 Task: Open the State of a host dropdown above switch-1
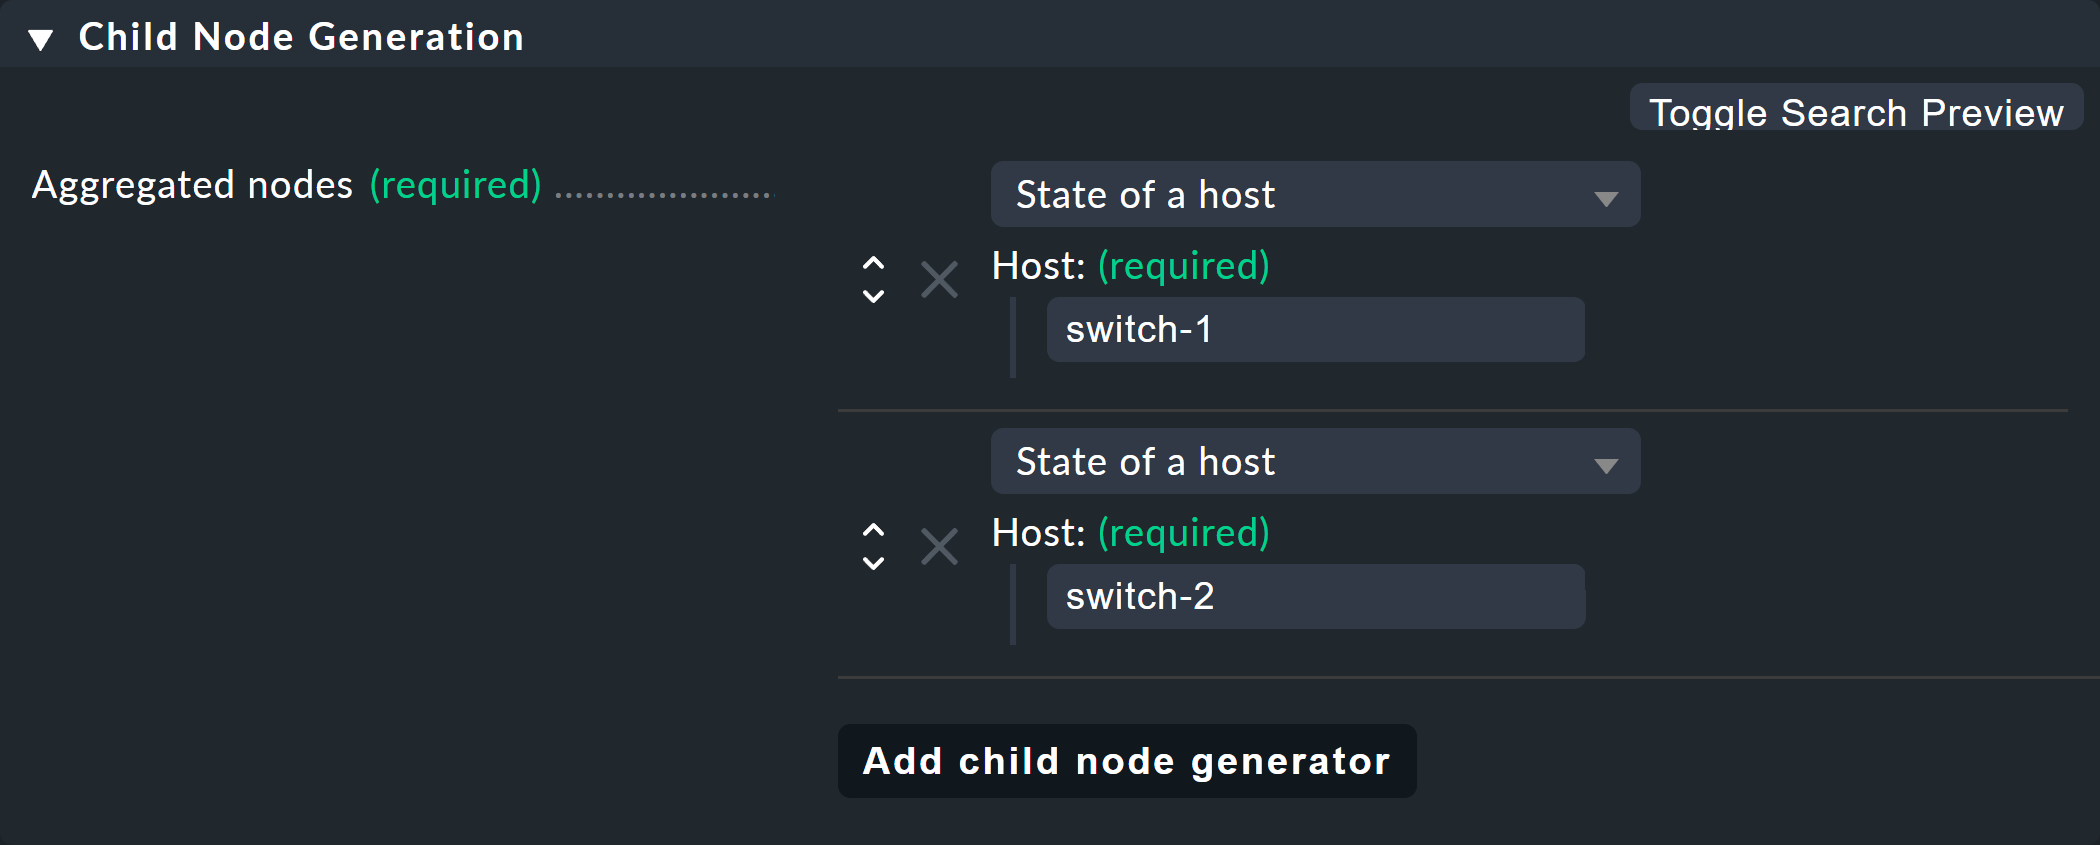(x=1314, y=194)
